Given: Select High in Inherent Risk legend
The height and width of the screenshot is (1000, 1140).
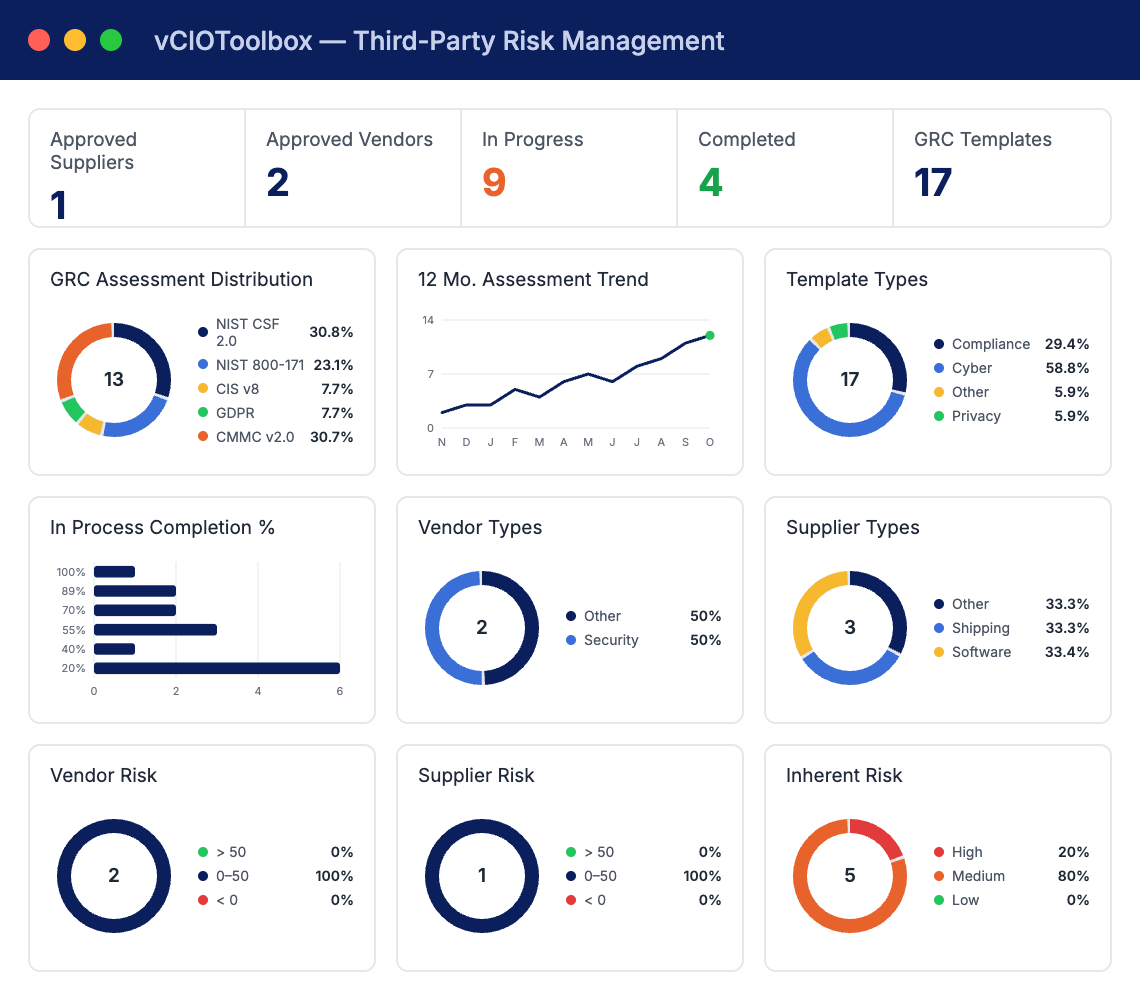Looking at the screenshot, I should click(x=1011, y=852).
